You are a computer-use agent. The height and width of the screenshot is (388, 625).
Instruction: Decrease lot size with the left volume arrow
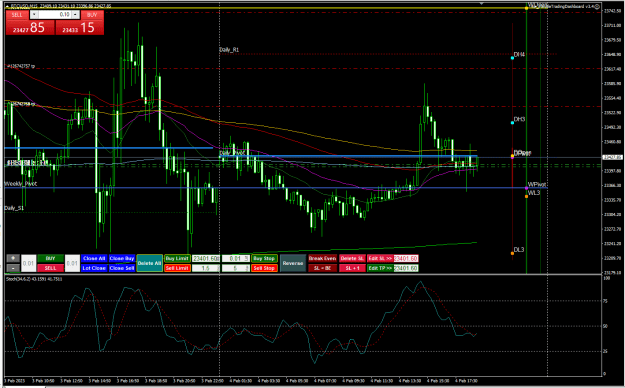pyautogui.click(x=34, y=15)
